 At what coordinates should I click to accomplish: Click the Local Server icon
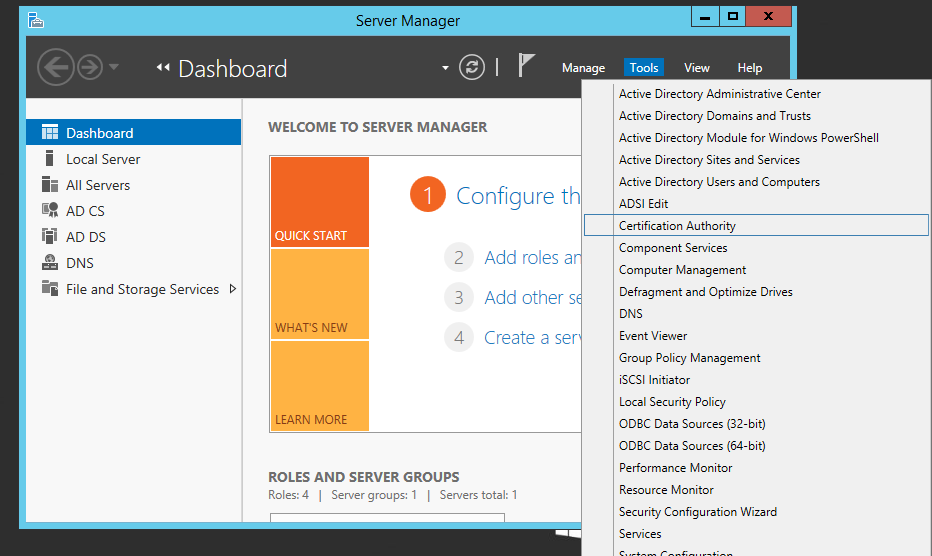pyautogui.click(x=50, y=159)
